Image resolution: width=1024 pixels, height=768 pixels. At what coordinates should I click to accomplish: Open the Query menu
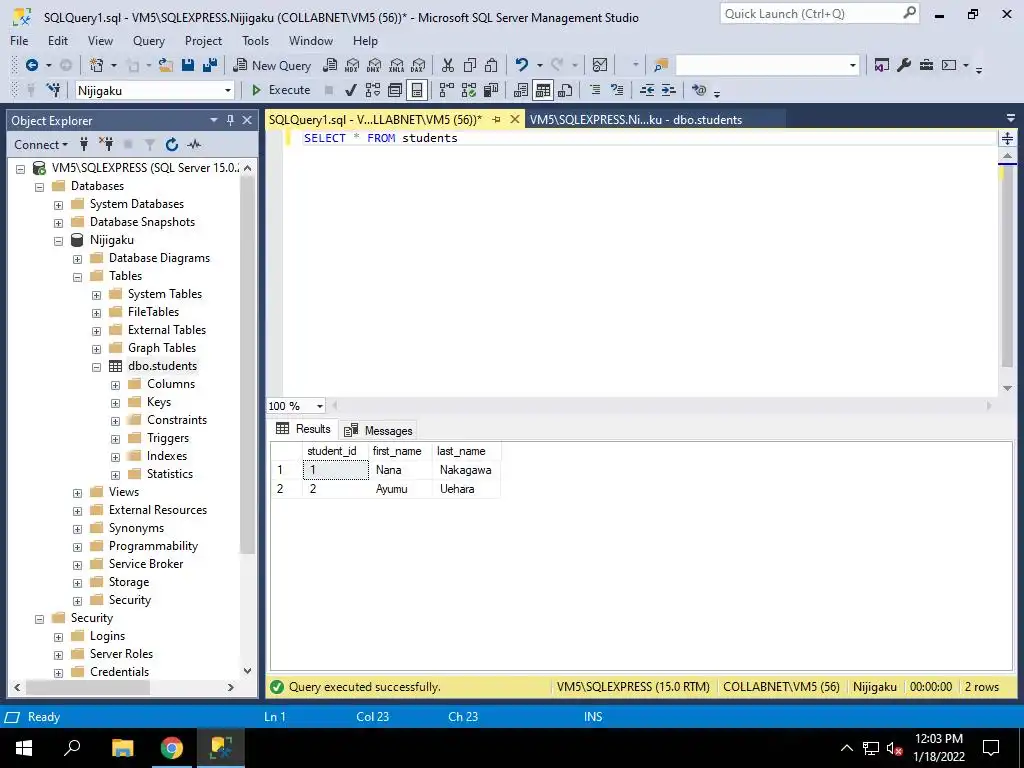coord(149,40)
